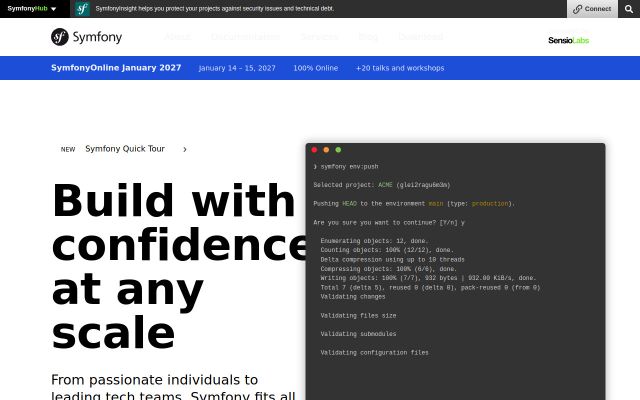Viewport: 640px width, 400px height.
Task: Click the 'Enumerating objects: 12, done.' line
Action: coord(374,241)
